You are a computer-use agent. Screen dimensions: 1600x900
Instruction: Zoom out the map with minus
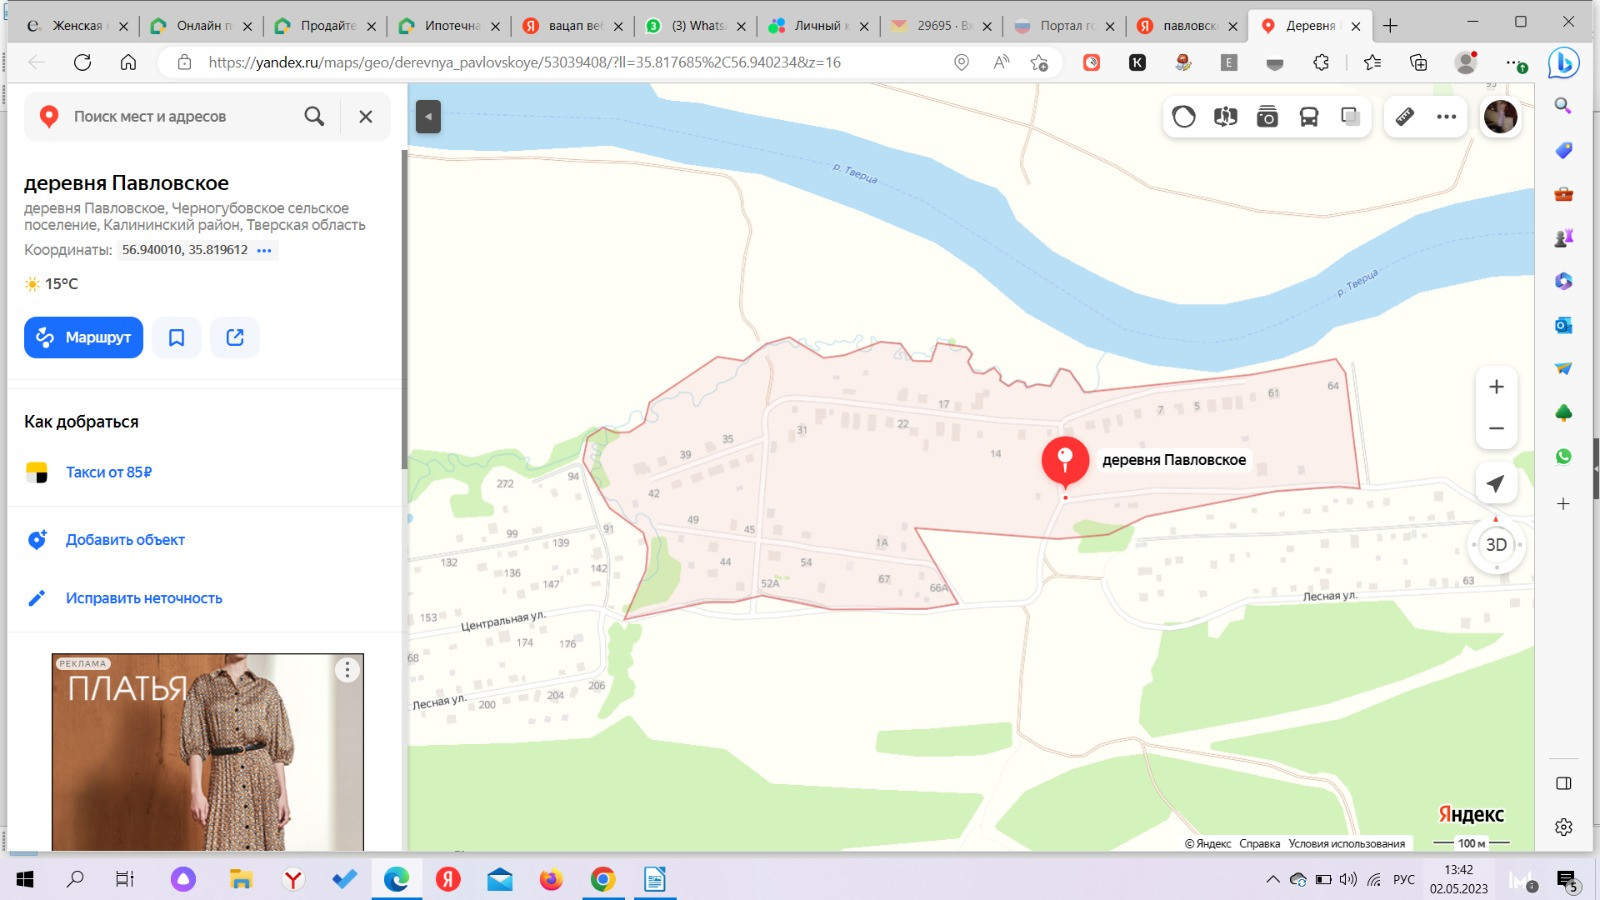[x=1496, y=428]
